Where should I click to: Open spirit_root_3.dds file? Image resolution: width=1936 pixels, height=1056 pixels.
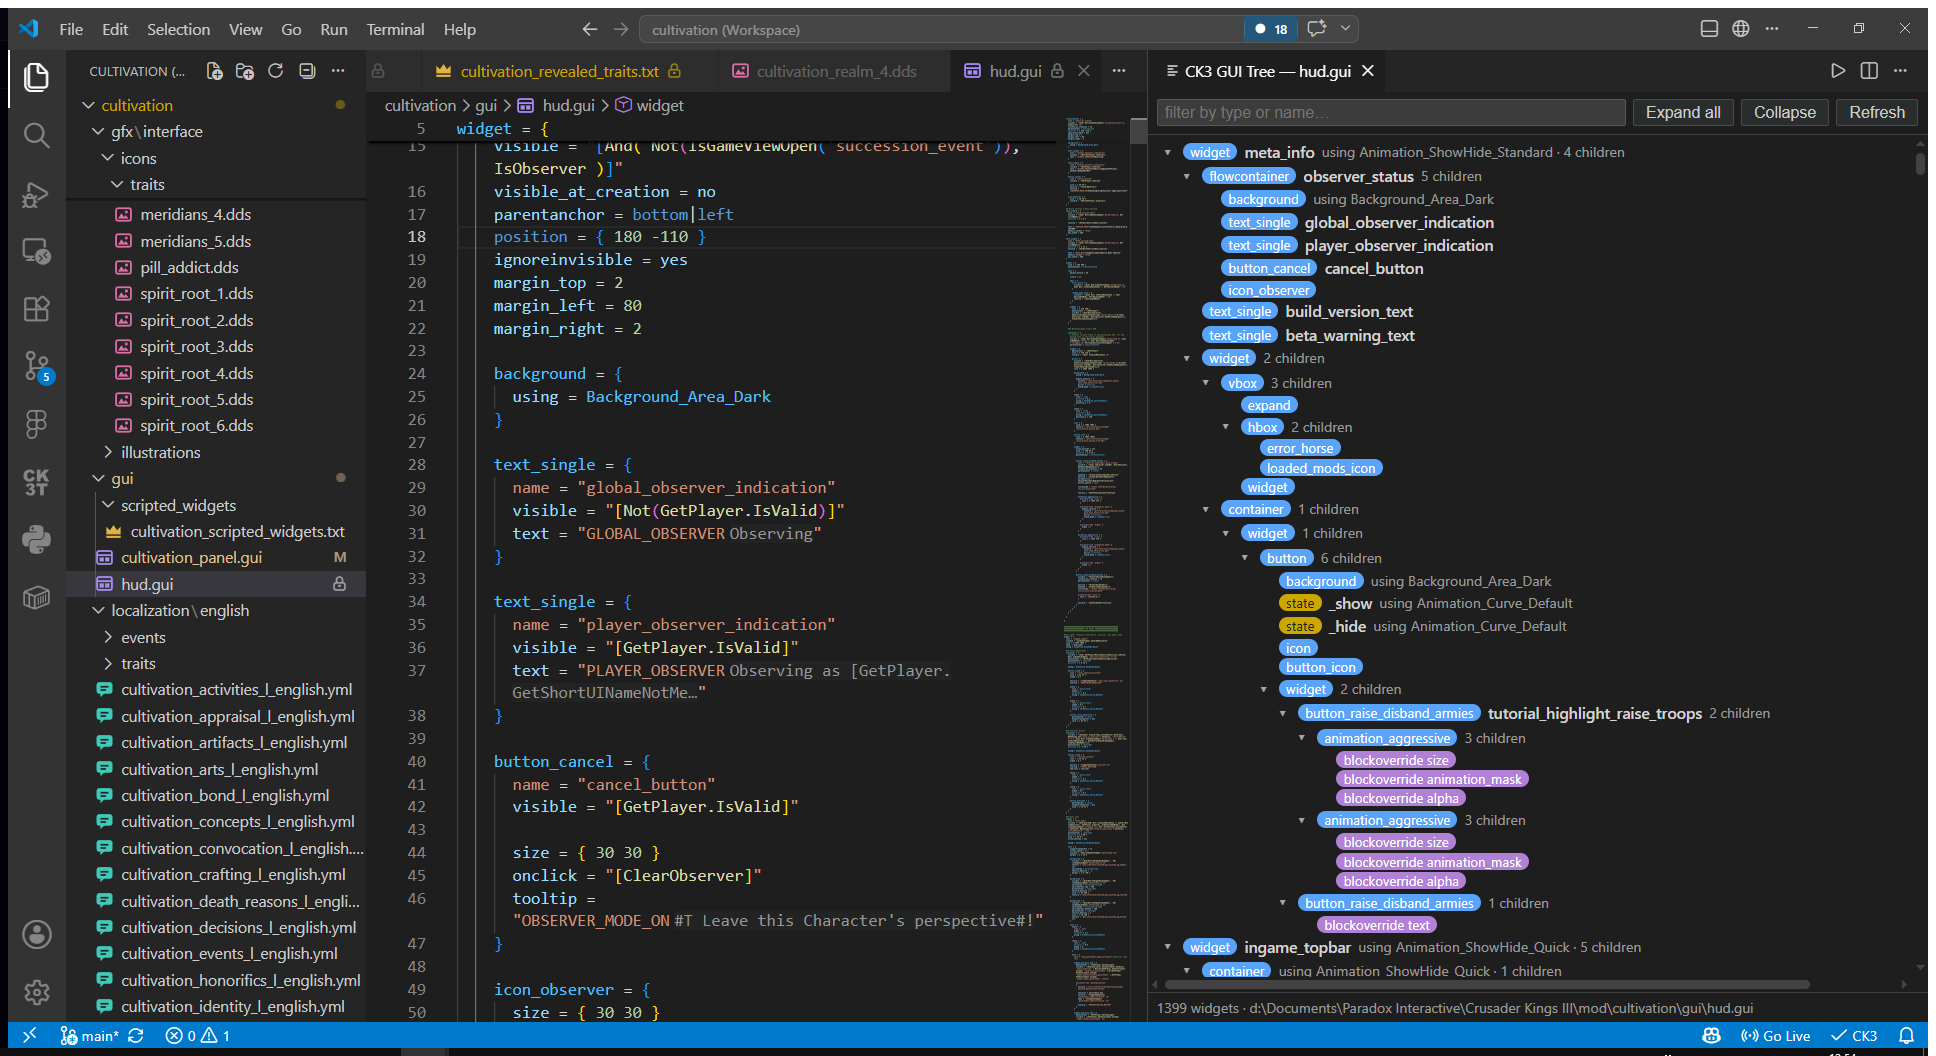coord(196,346)
